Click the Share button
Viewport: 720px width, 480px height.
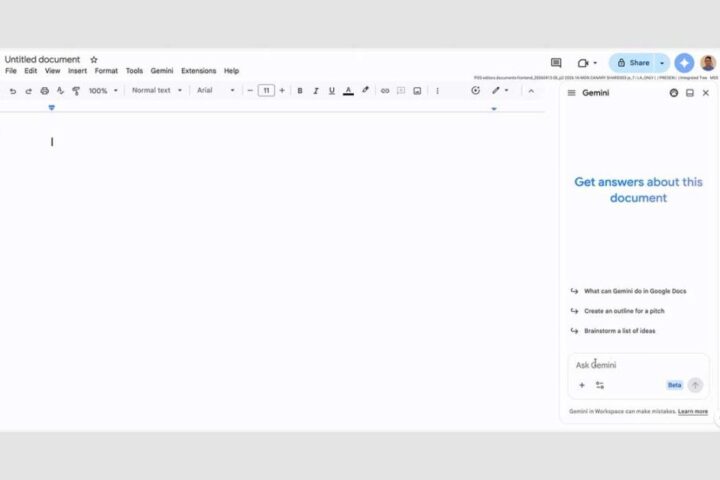[x=633, y=63]
